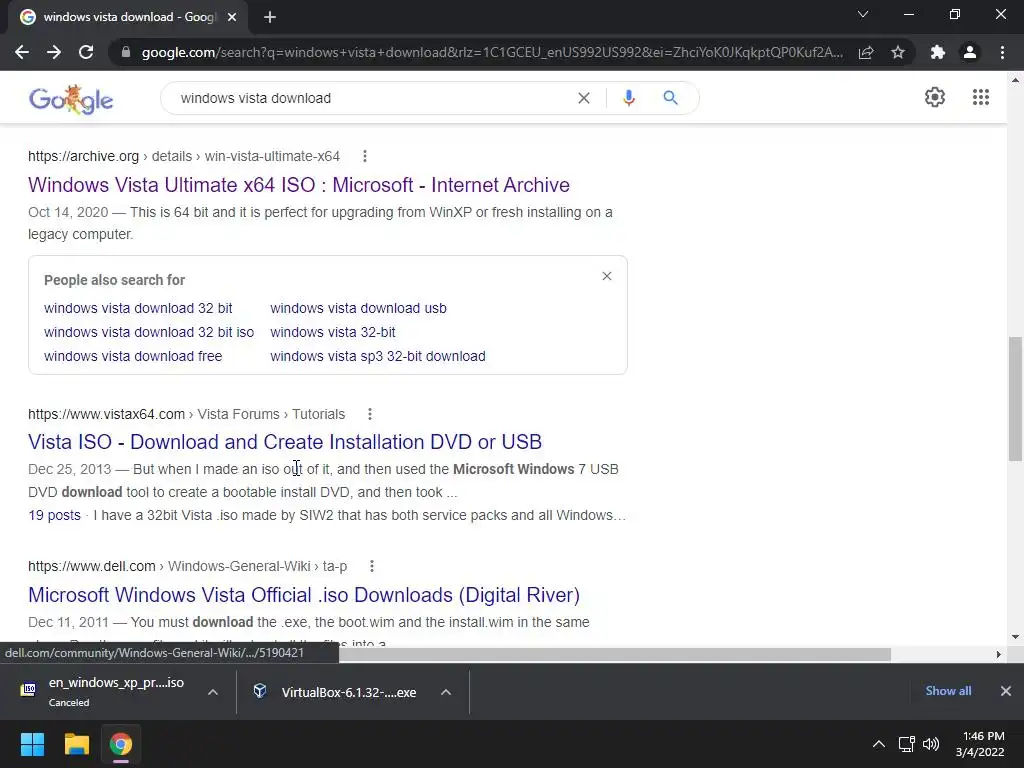
Task: Click the search query input field
Action: pyautogui.click(x=372, y=98)
